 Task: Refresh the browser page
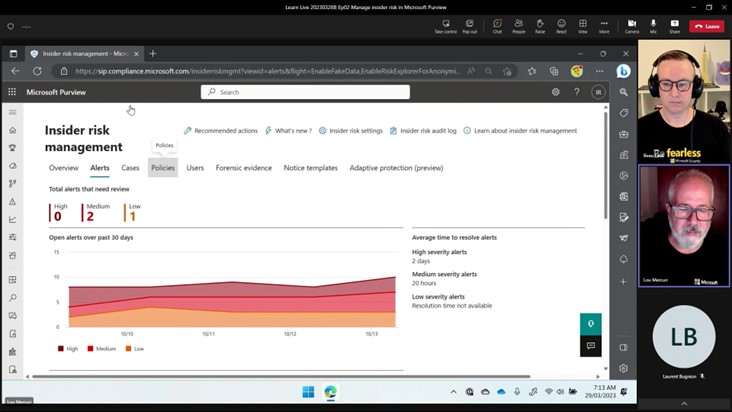coord(37,71)
